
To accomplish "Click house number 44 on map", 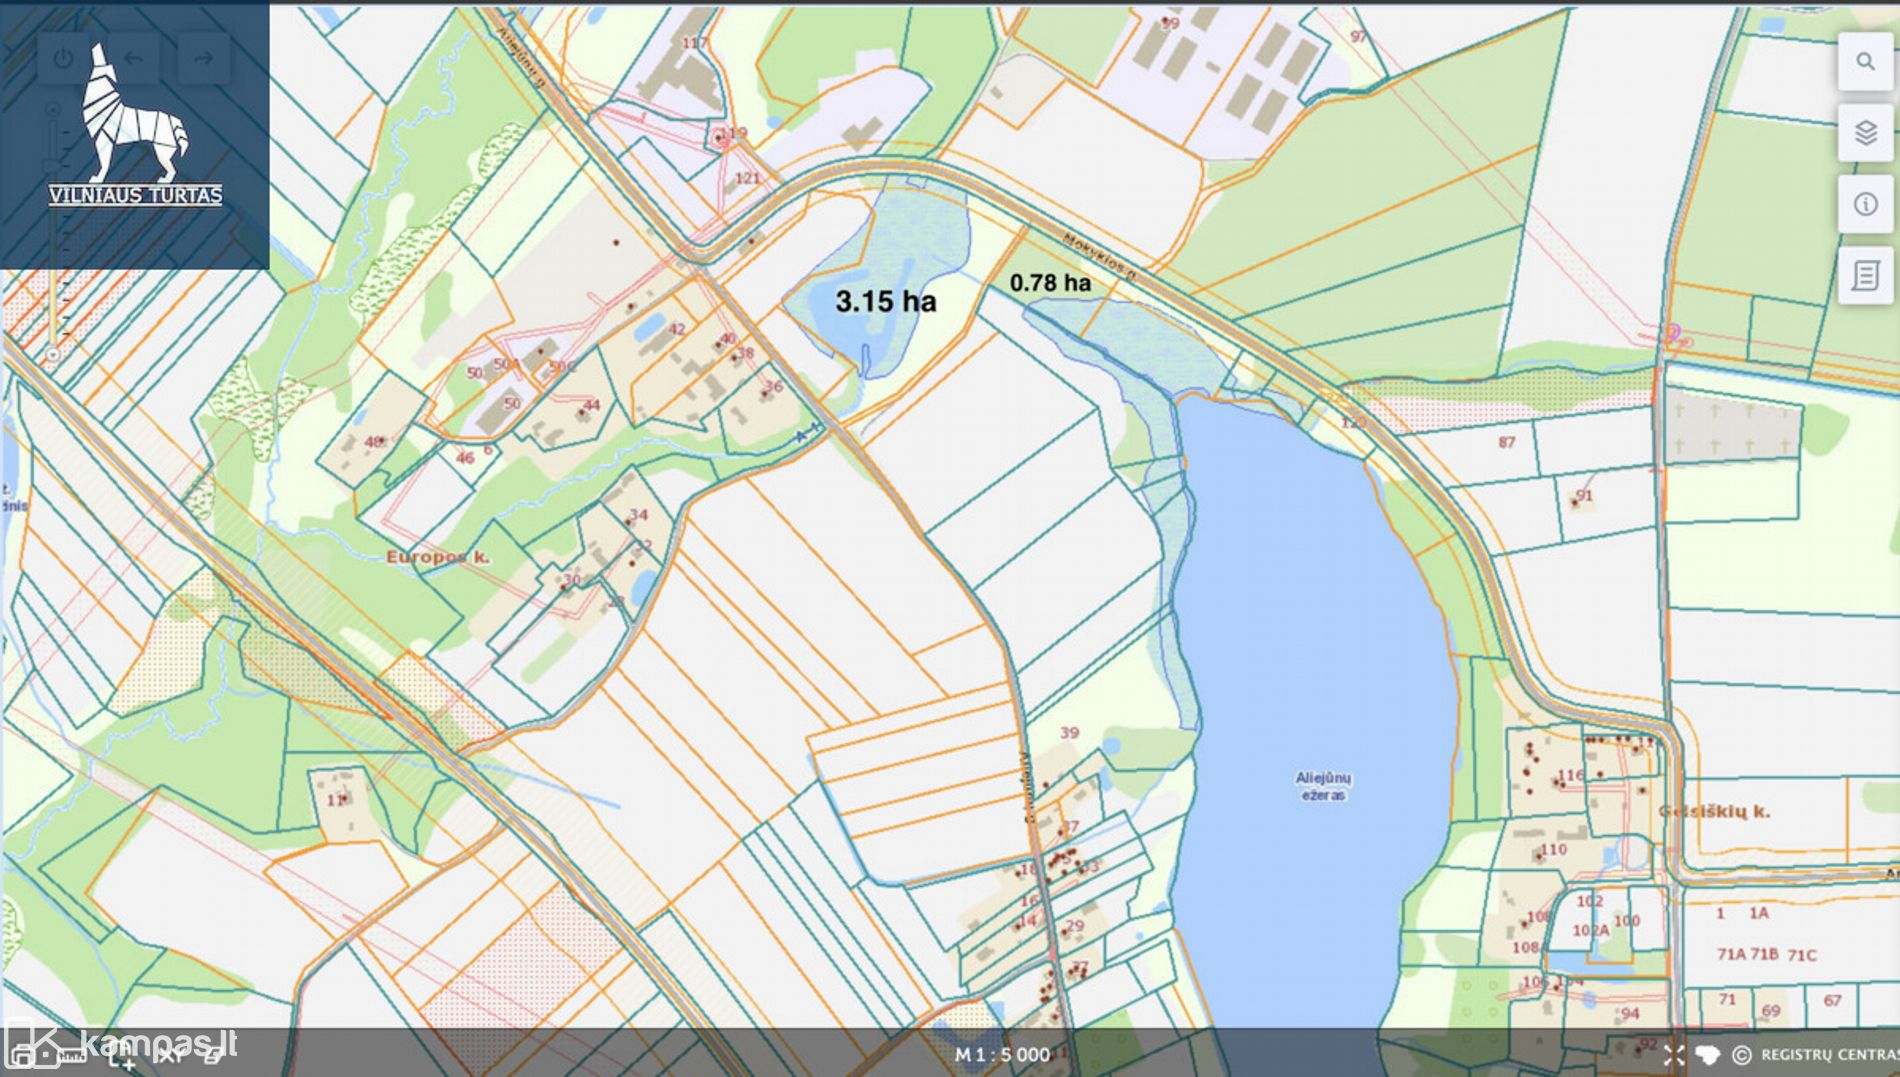I will 592,405.
